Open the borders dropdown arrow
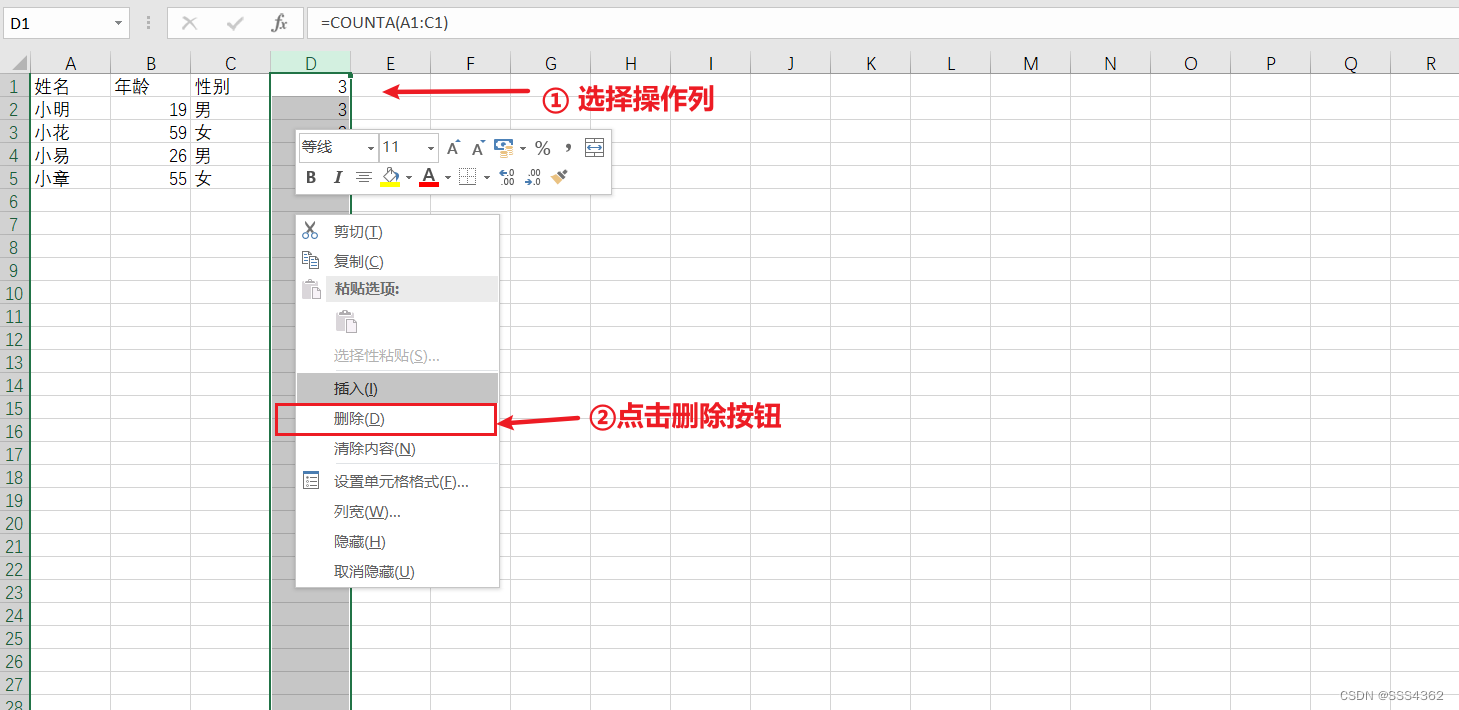This screenshot has width=1459, height=710. 487,177
